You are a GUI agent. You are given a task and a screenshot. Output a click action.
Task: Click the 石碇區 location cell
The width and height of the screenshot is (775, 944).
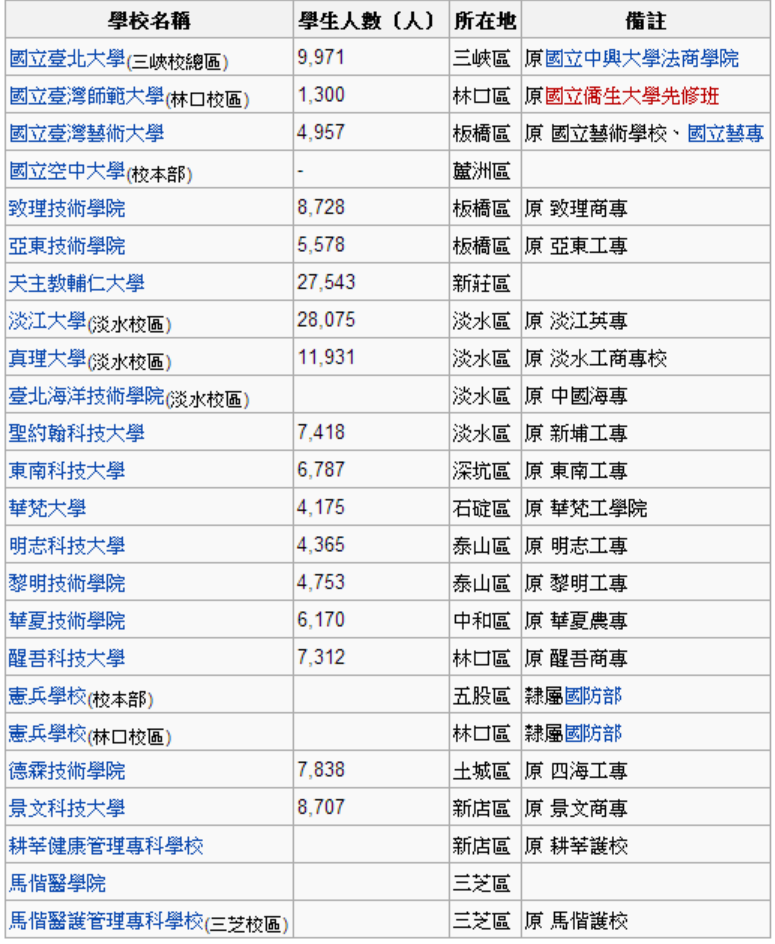point(485,508)
